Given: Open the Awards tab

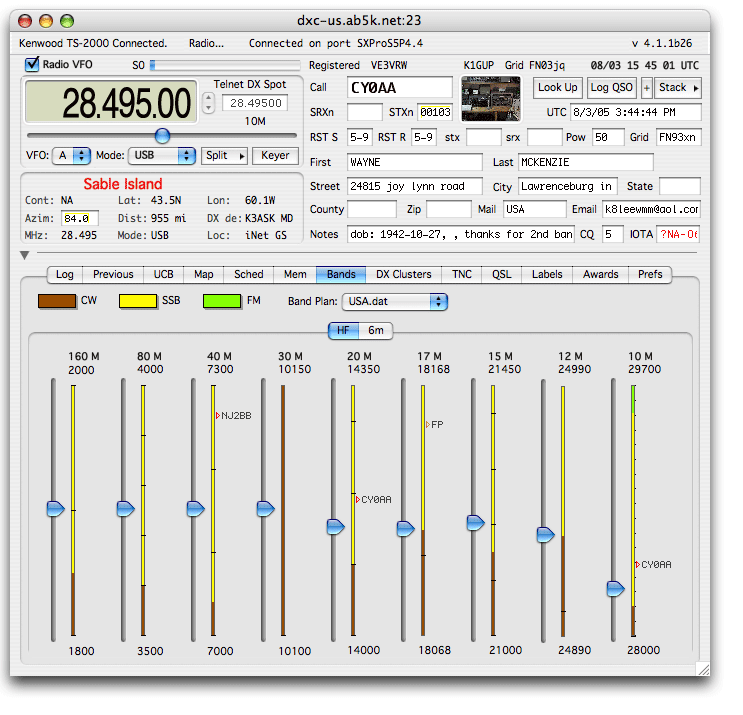Looking at the screenshot, I should (602, 274).
